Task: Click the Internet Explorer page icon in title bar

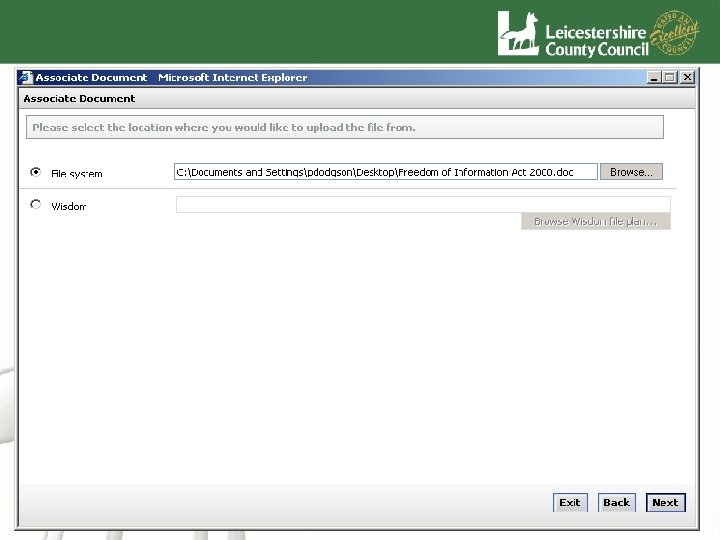Action: [26, 78]
